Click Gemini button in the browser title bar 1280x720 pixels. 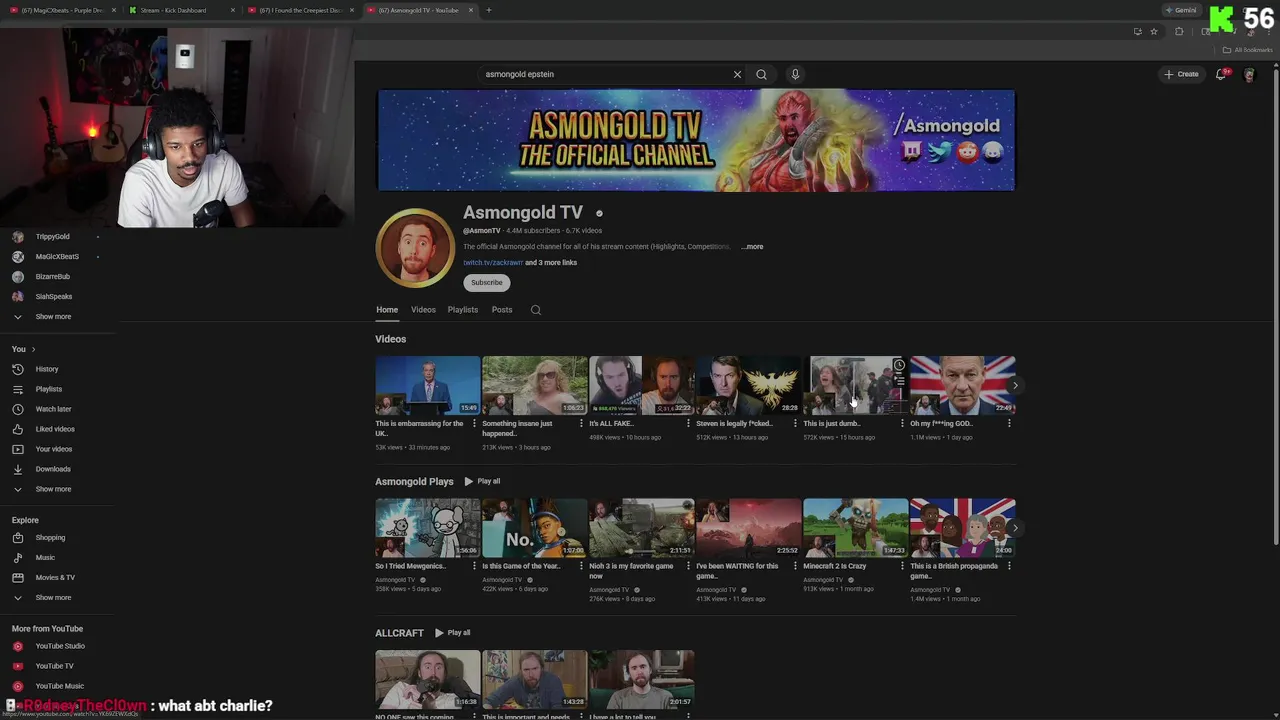point(1181,10)
